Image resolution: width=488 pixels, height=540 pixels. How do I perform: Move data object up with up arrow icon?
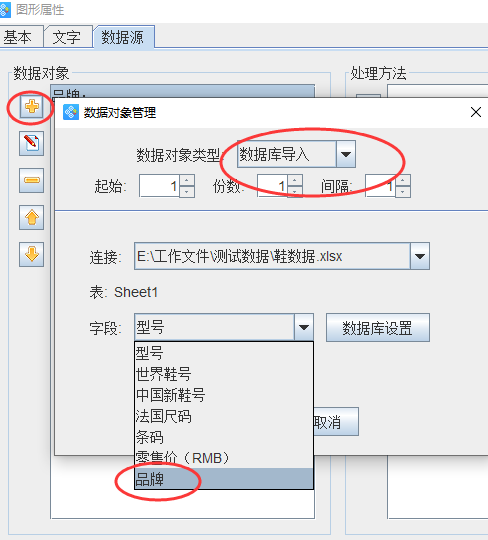tap(31, 217)
